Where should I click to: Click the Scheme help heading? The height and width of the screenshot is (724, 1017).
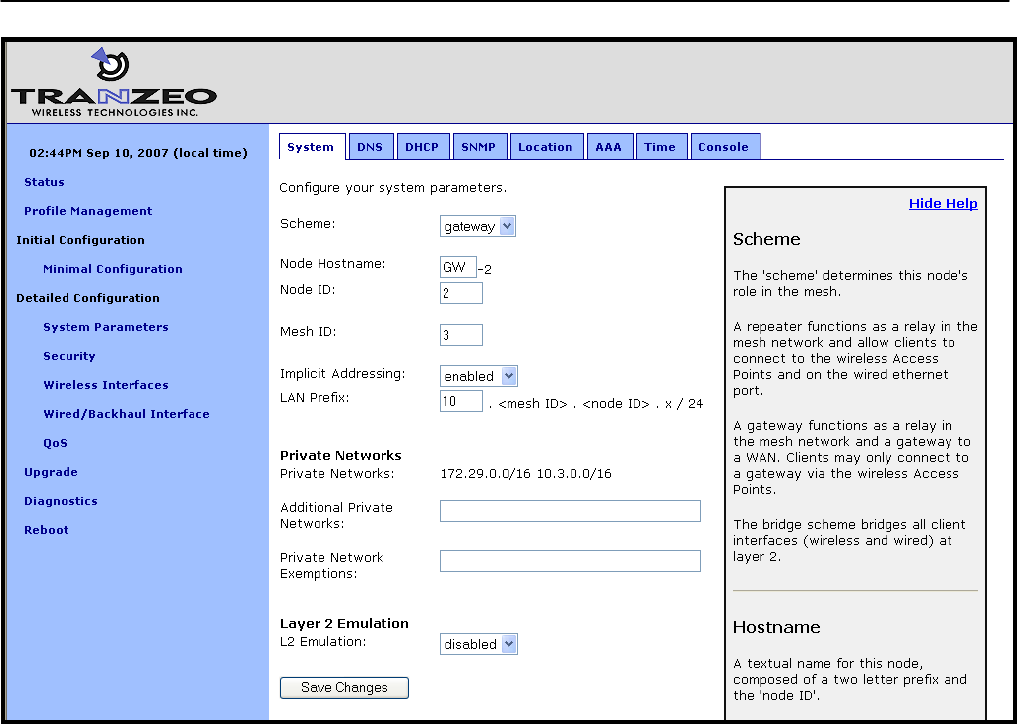767,239
